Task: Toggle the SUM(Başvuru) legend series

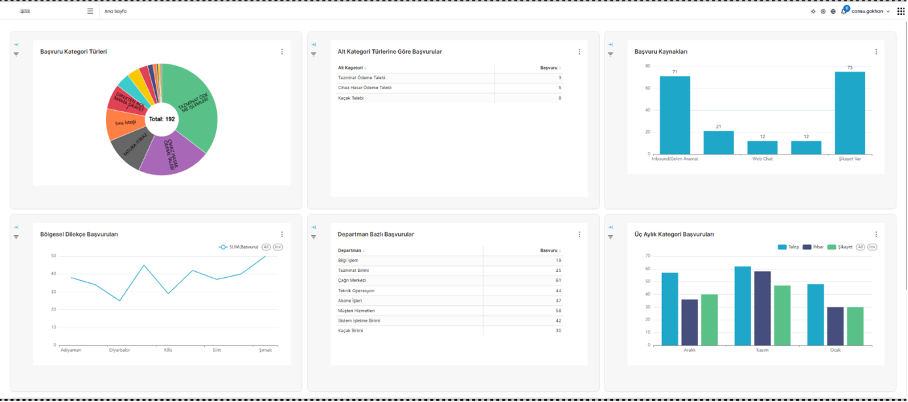Action: pos(239,247)
